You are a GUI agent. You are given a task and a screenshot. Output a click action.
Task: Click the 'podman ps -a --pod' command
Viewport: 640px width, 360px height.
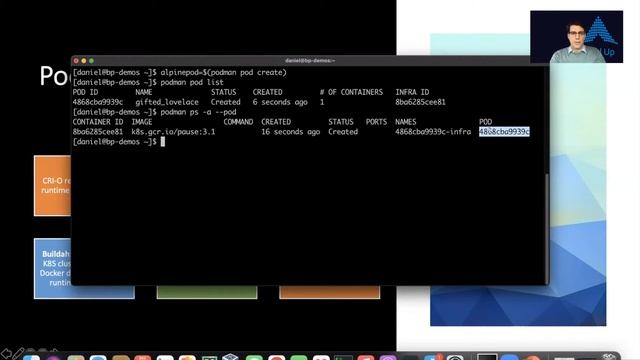click(x=198, y=112)
